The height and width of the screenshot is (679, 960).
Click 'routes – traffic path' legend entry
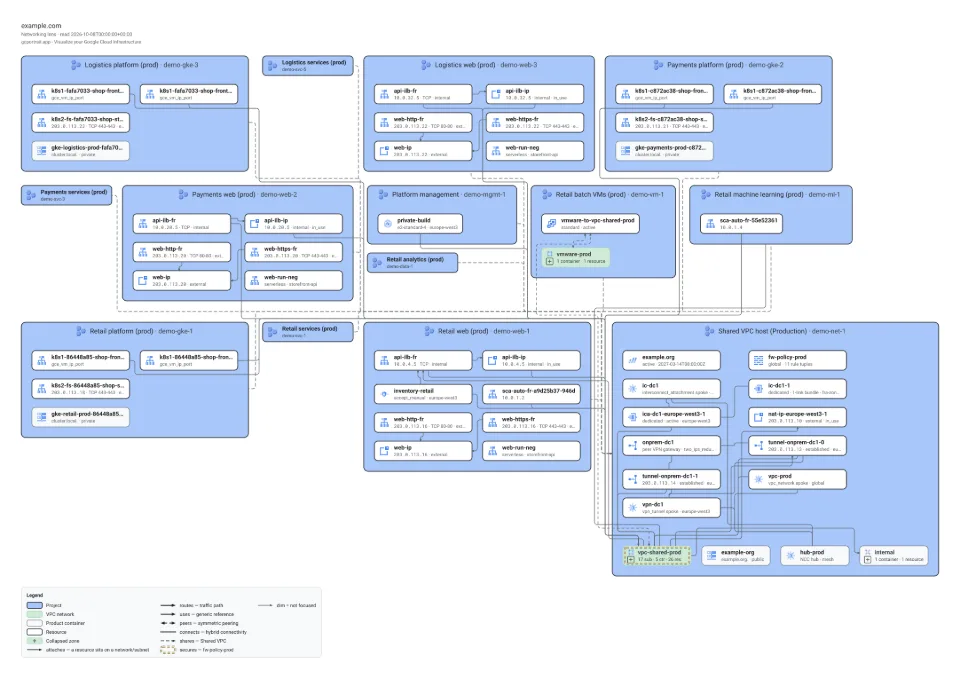point(192,606)
